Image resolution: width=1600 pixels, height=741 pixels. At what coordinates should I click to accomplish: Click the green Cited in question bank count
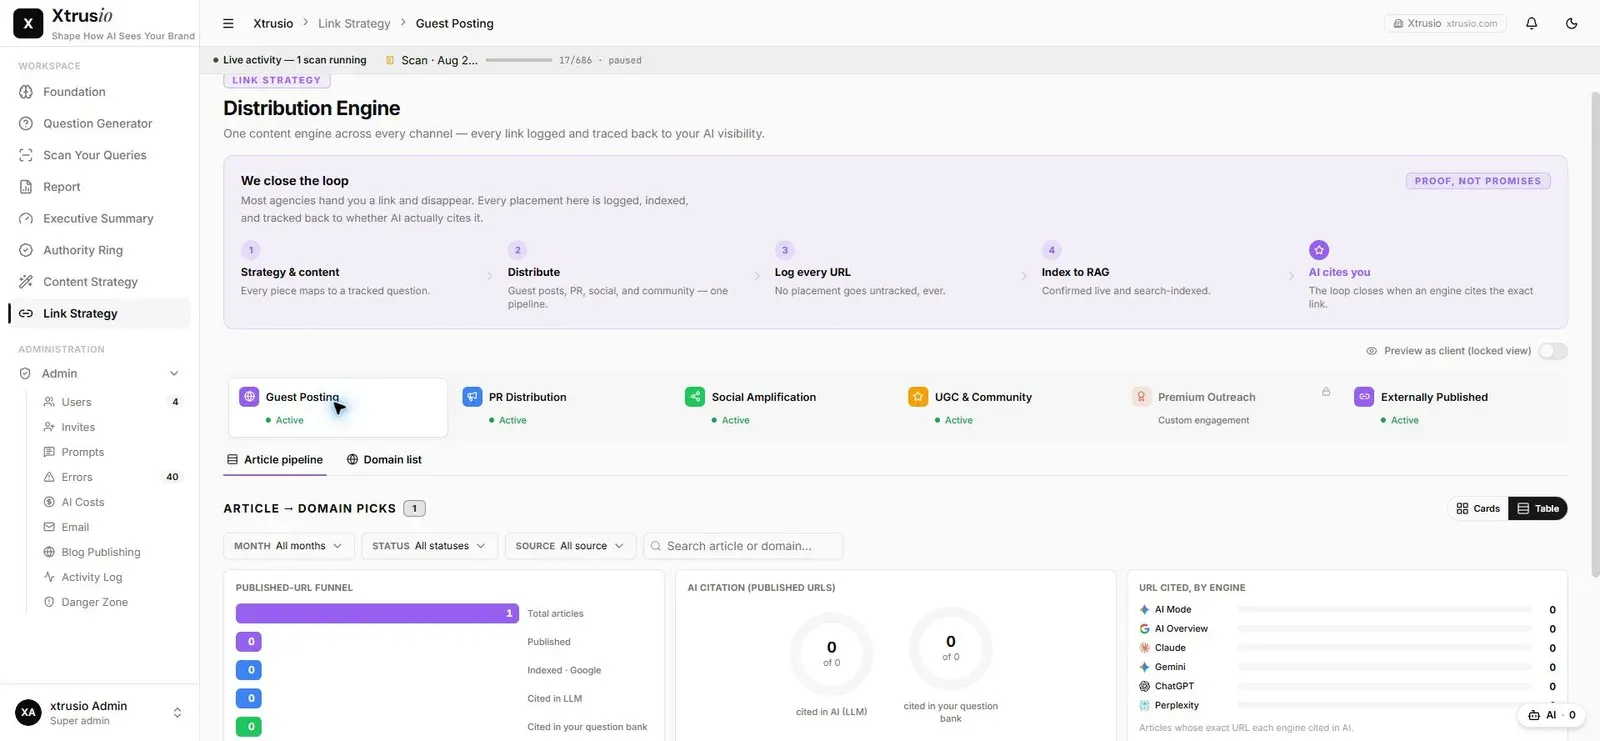pos(249,726)
